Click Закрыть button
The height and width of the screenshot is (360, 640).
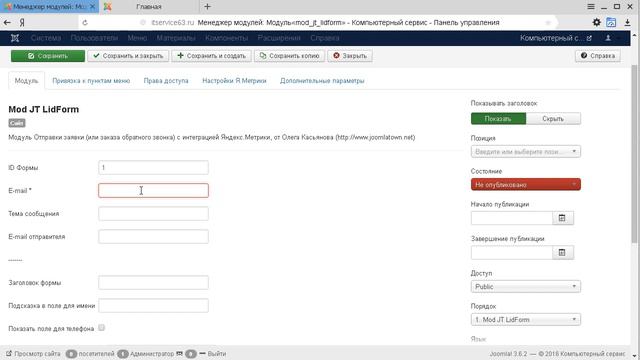coord(350,56)
